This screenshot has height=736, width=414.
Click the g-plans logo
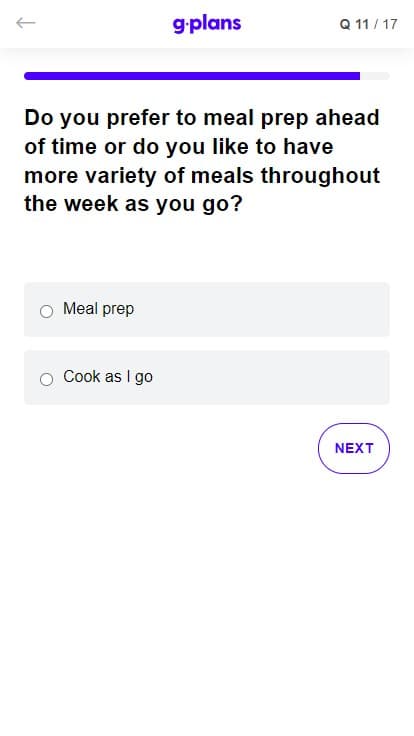207,24
